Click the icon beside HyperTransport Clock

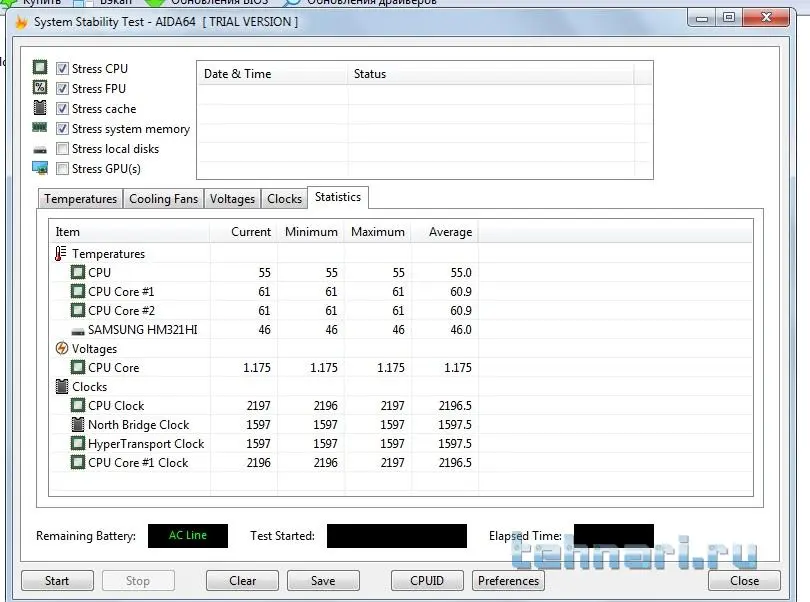click(x=77, y=443)
